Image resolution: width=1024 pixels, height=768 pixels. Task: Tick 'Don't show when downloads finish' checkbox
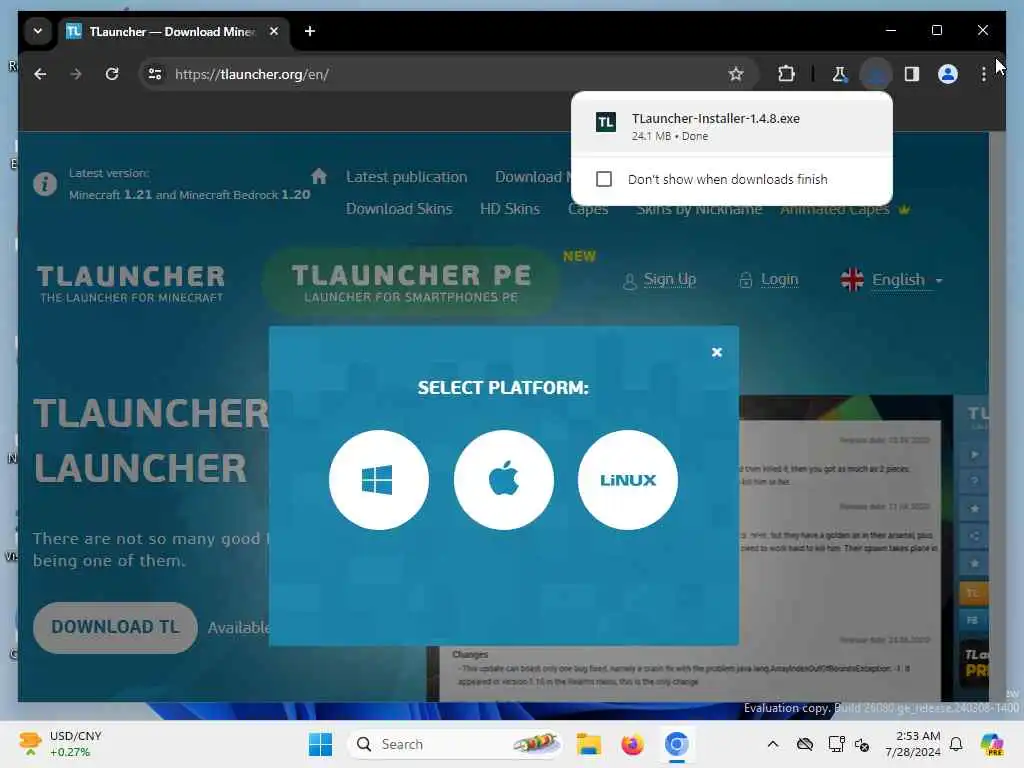(x=604, y=179)
